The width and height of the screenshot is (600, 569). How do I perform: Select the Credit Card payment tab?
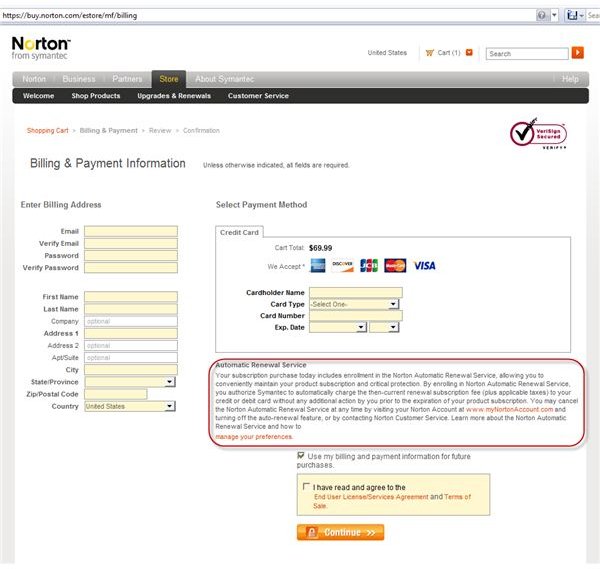point(239,232)
